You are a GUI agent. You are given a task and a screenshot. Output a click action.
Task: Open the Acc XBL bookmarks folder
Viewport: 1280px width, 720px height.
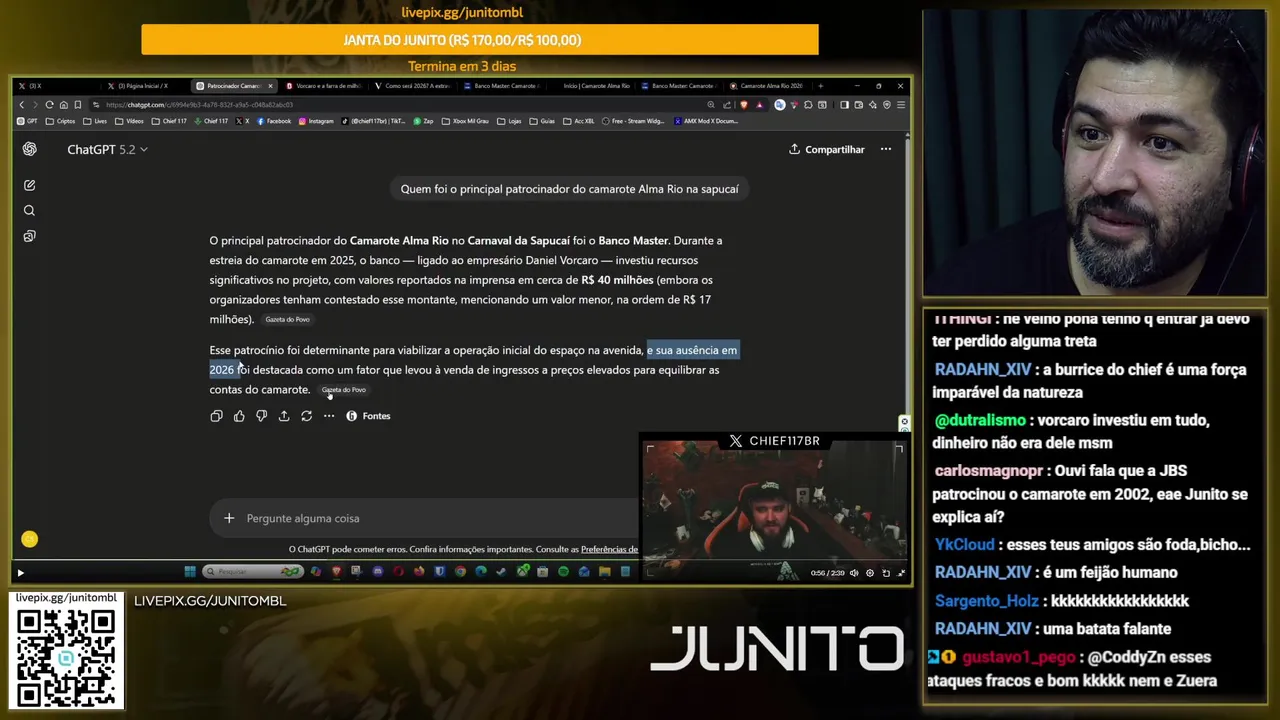(579, 121)
